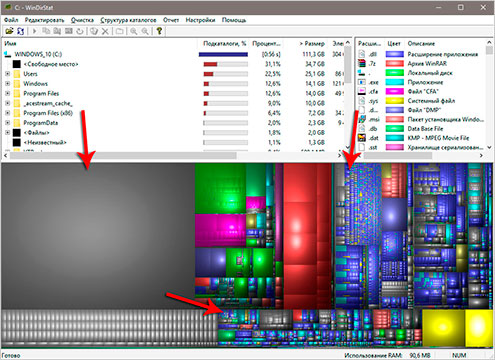
Task: Expand the Program Files (x86) node
Action: (8, 113)
